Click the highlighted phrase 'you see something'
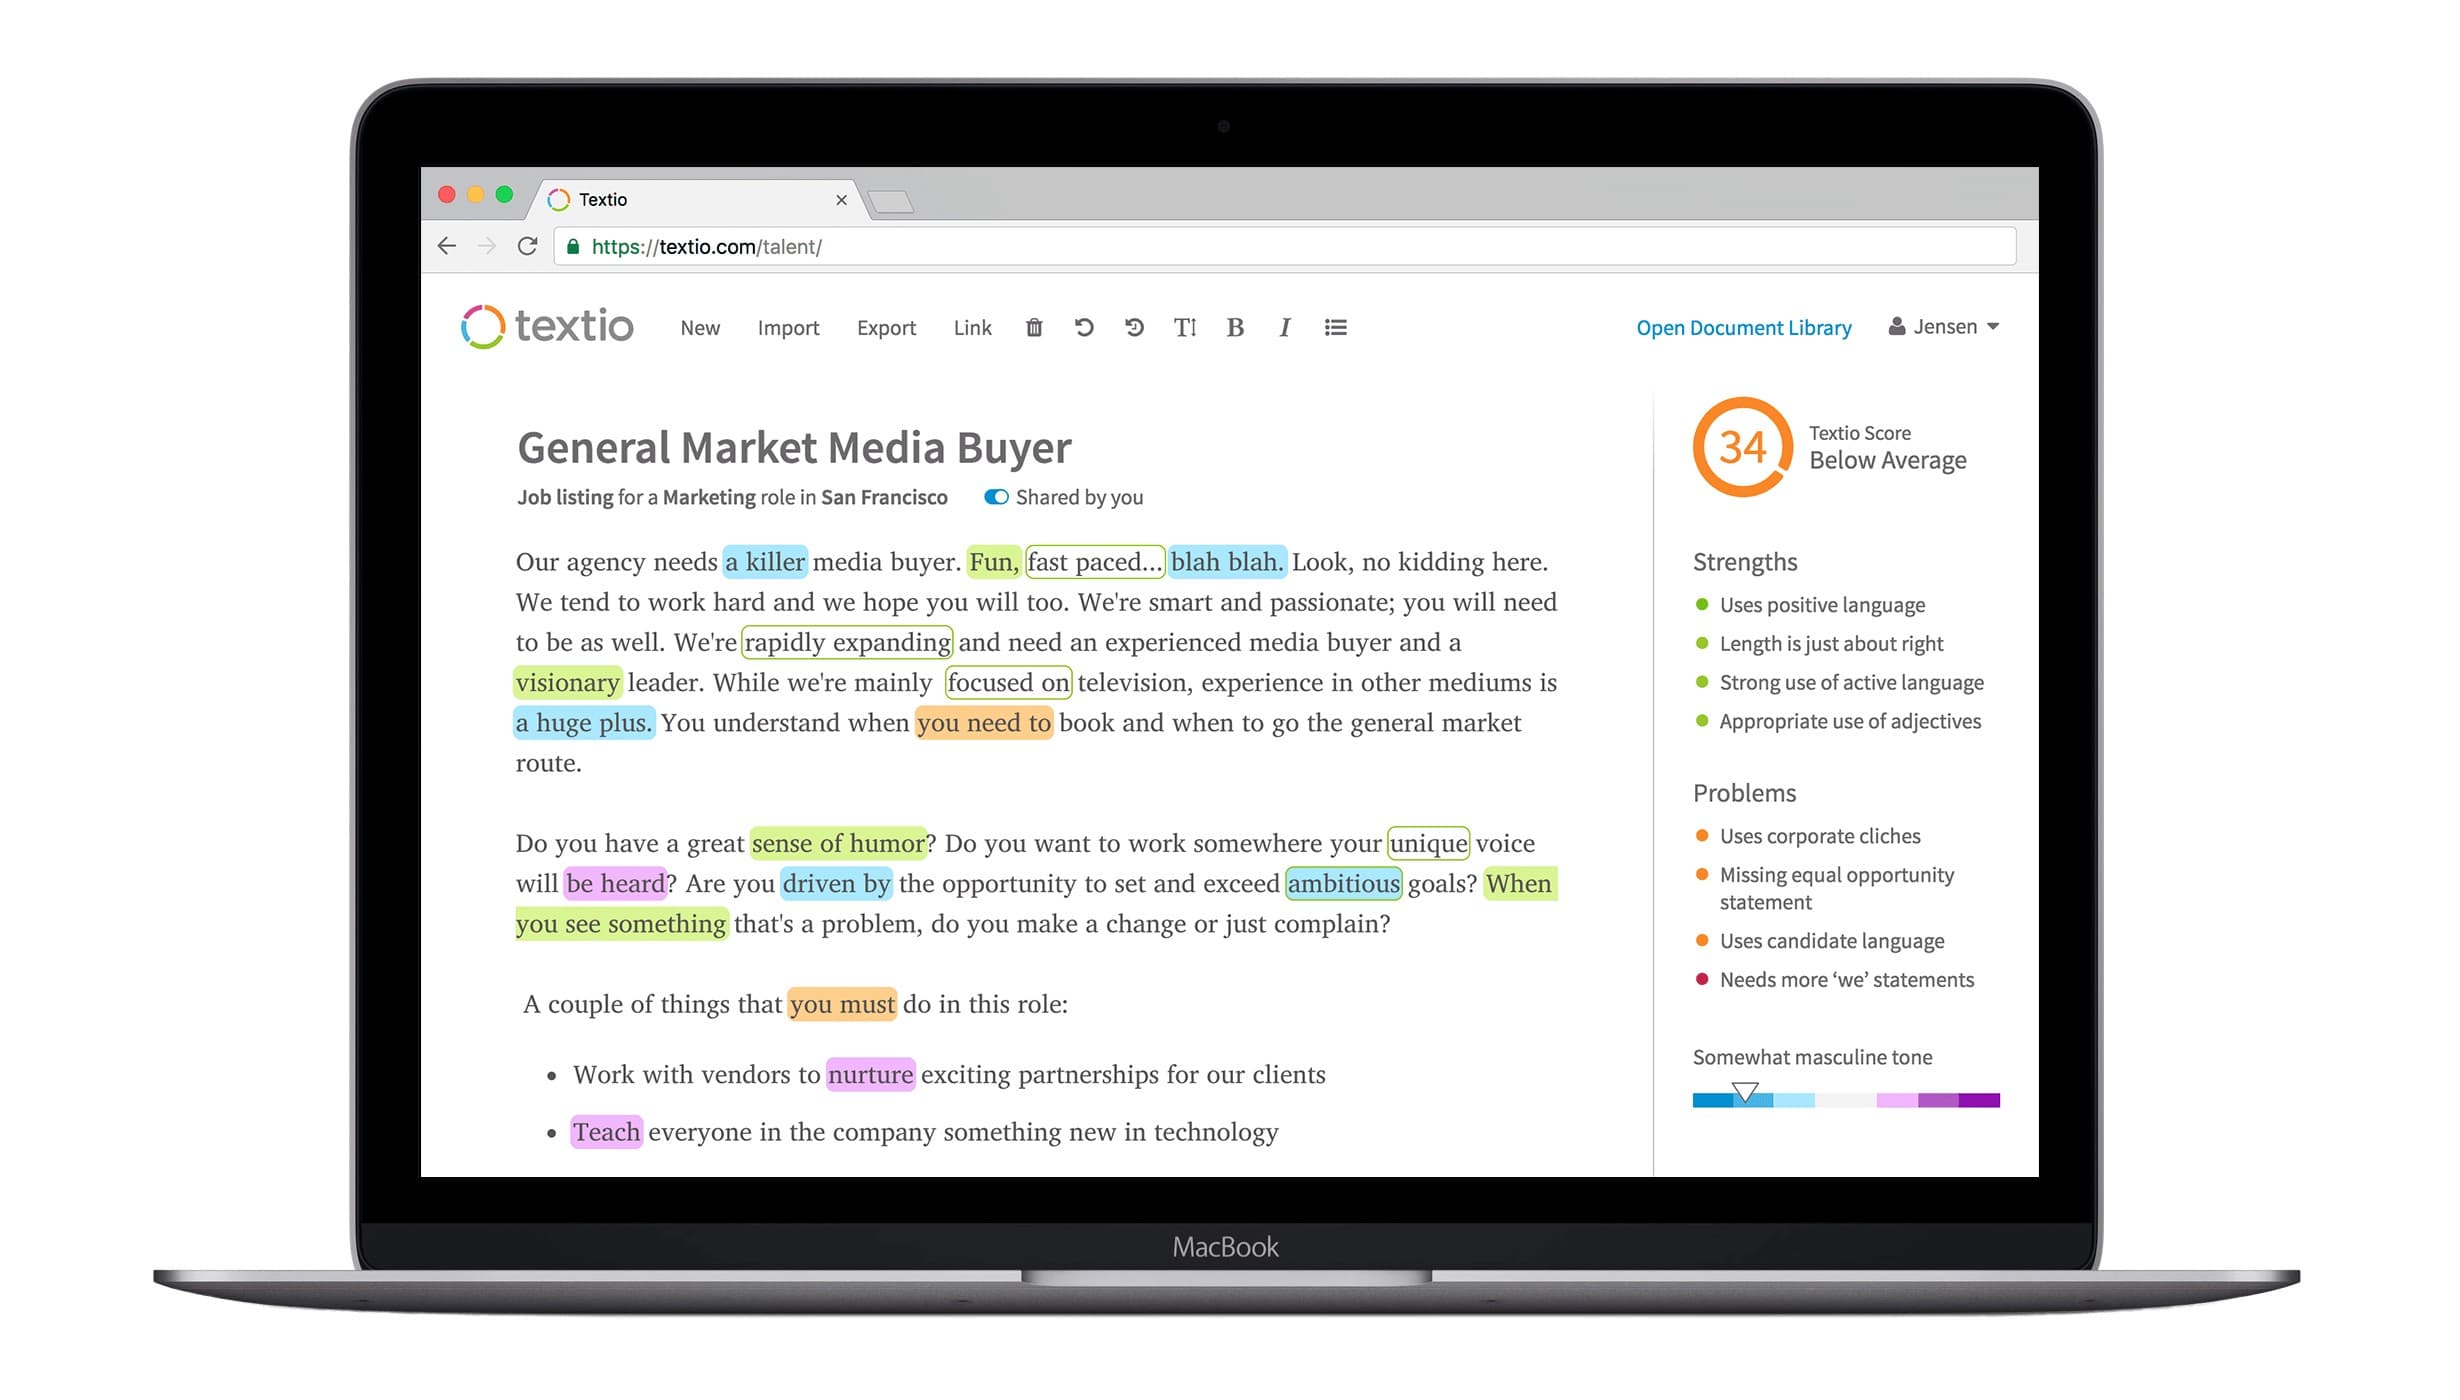 click(x=621, y=923)
